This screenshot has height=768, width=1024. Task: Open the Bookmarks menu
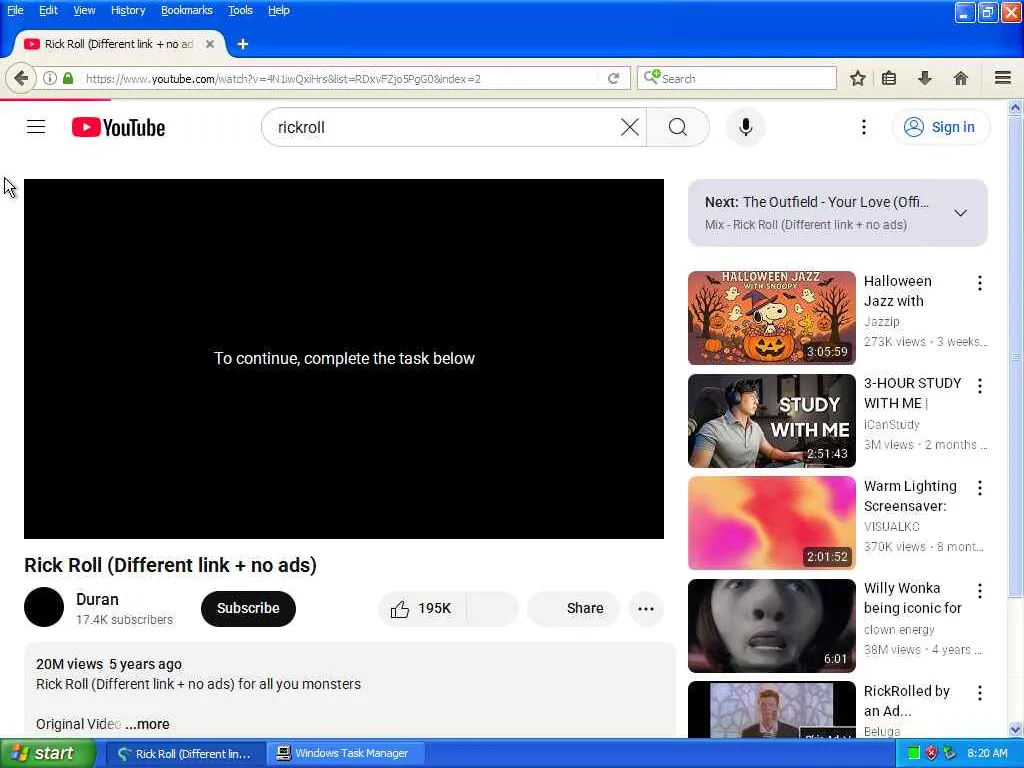tap(187, 10)
